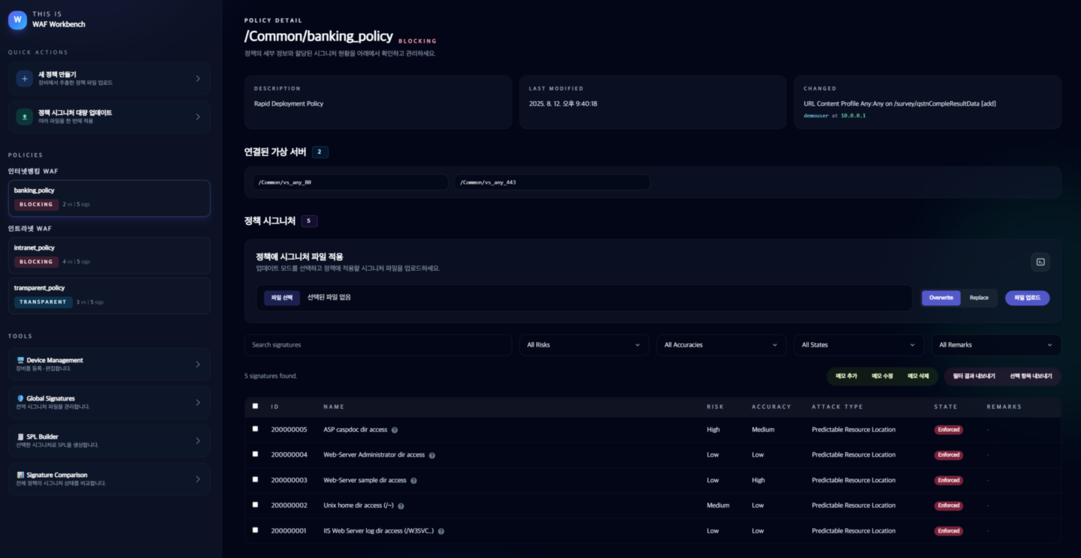Image resolution: width=1081 pixels, height=558 pixels.
Task: Expand the All Accuracies dropdown
Action: coord(720,345)
